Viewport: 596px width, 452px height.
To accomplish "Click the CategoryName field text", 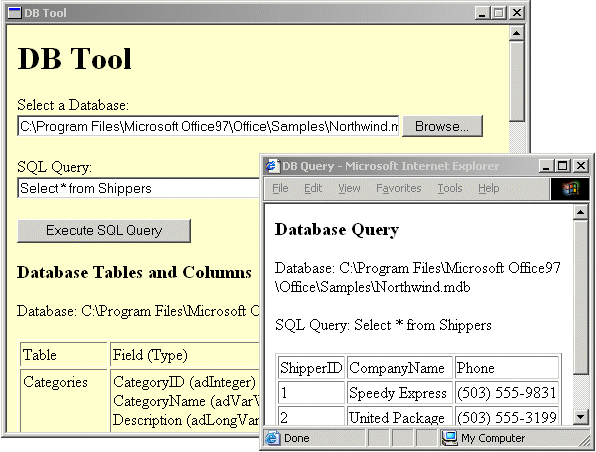I will [x=186, y=401].
